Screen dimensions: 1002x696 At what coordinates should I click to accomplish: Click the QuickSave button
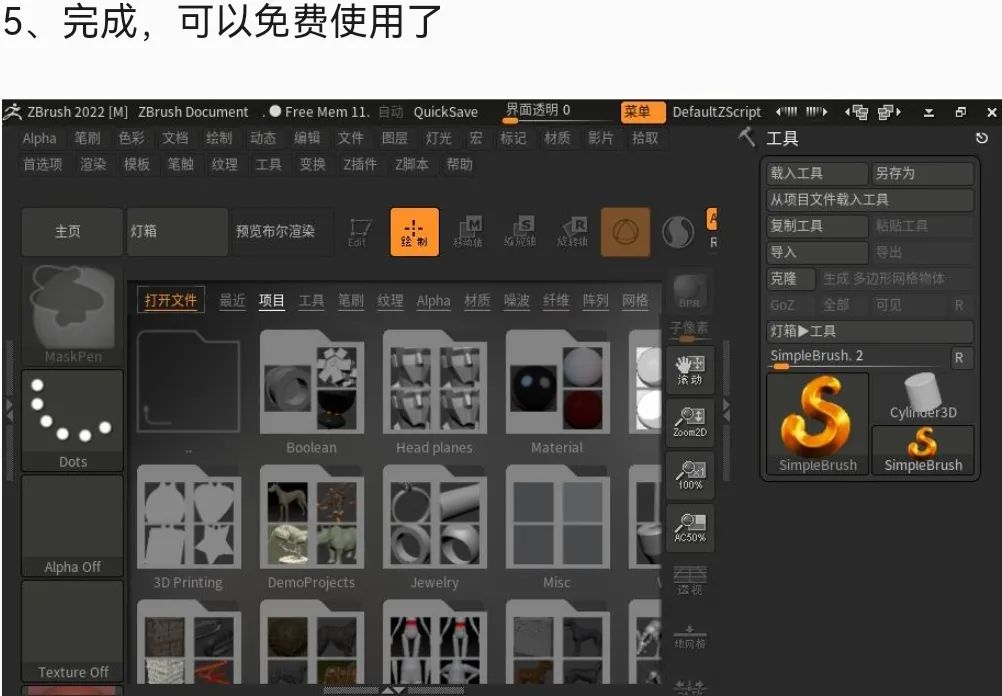[445, 112]
